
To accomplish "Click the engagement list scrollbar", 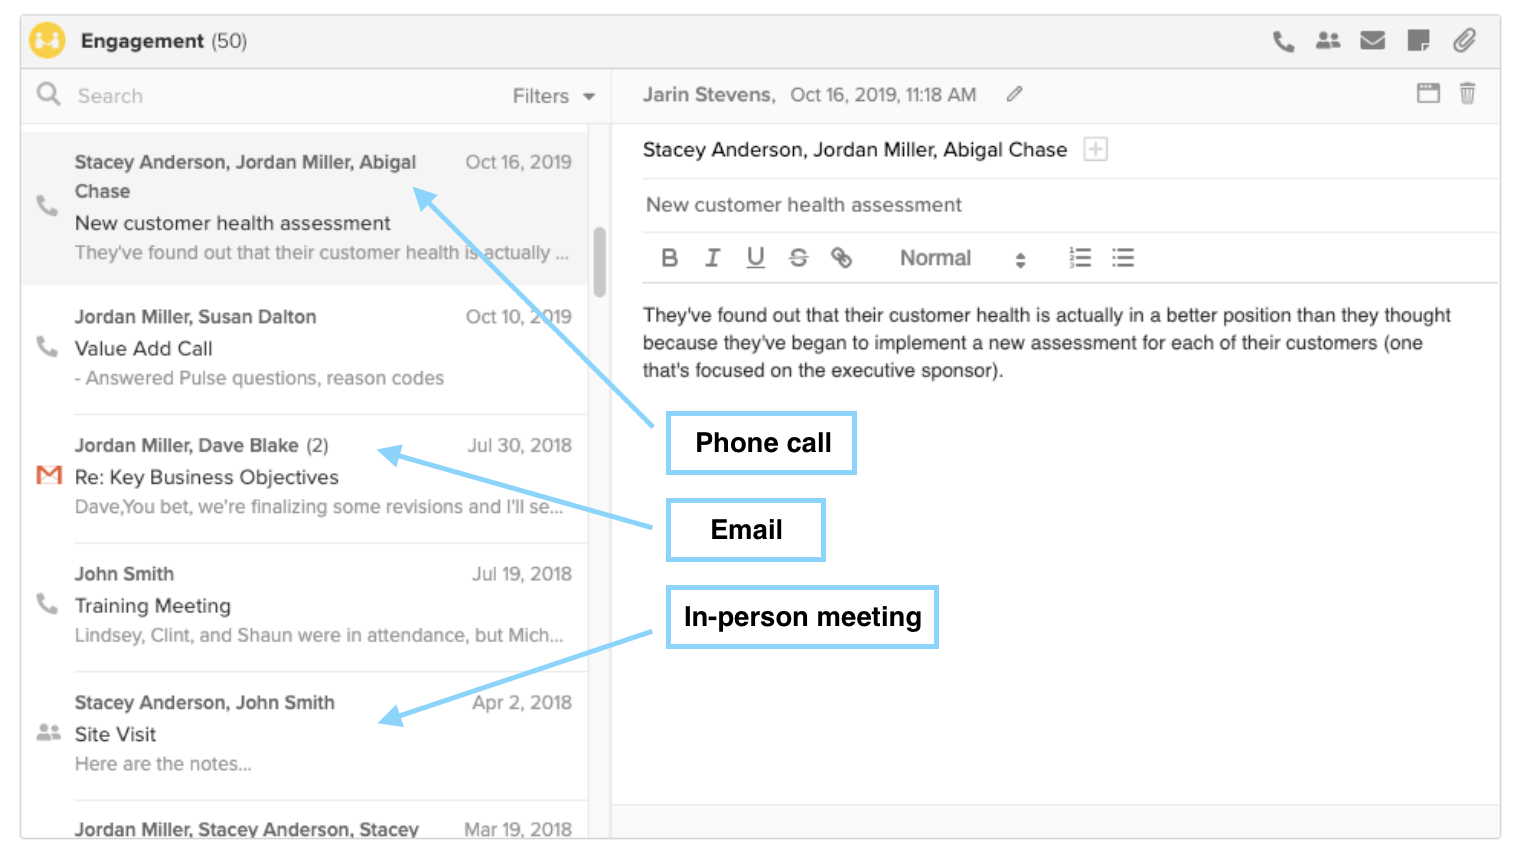I will tap(599, 262).
